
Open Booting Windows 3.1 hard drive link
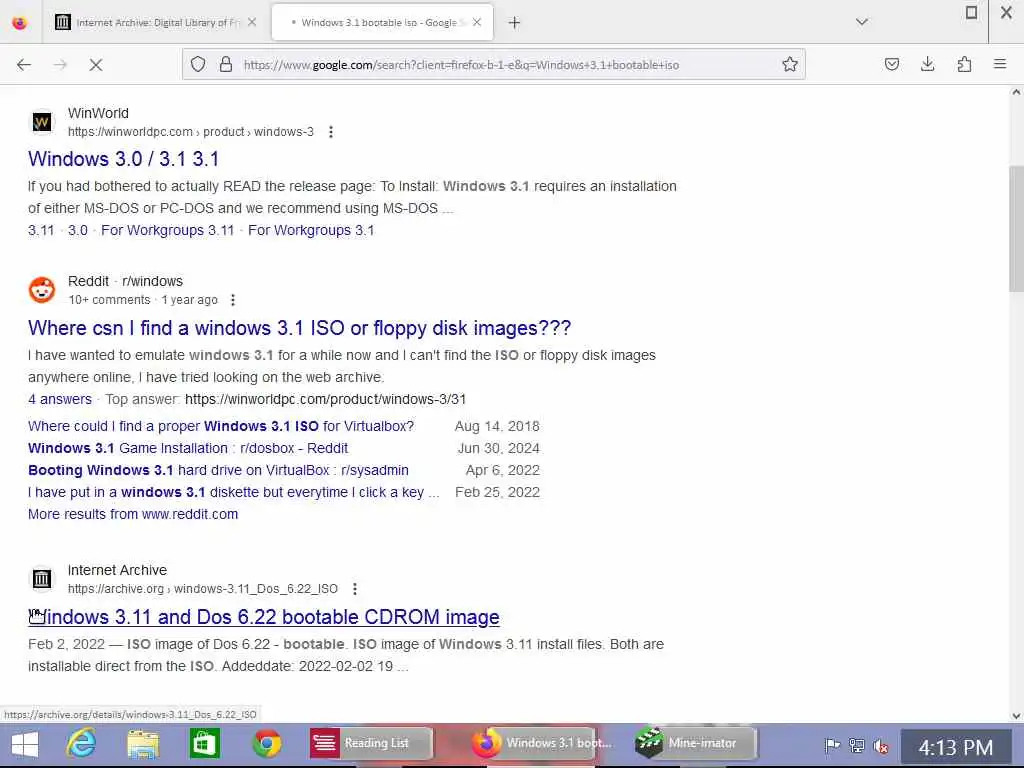(218, 470)
